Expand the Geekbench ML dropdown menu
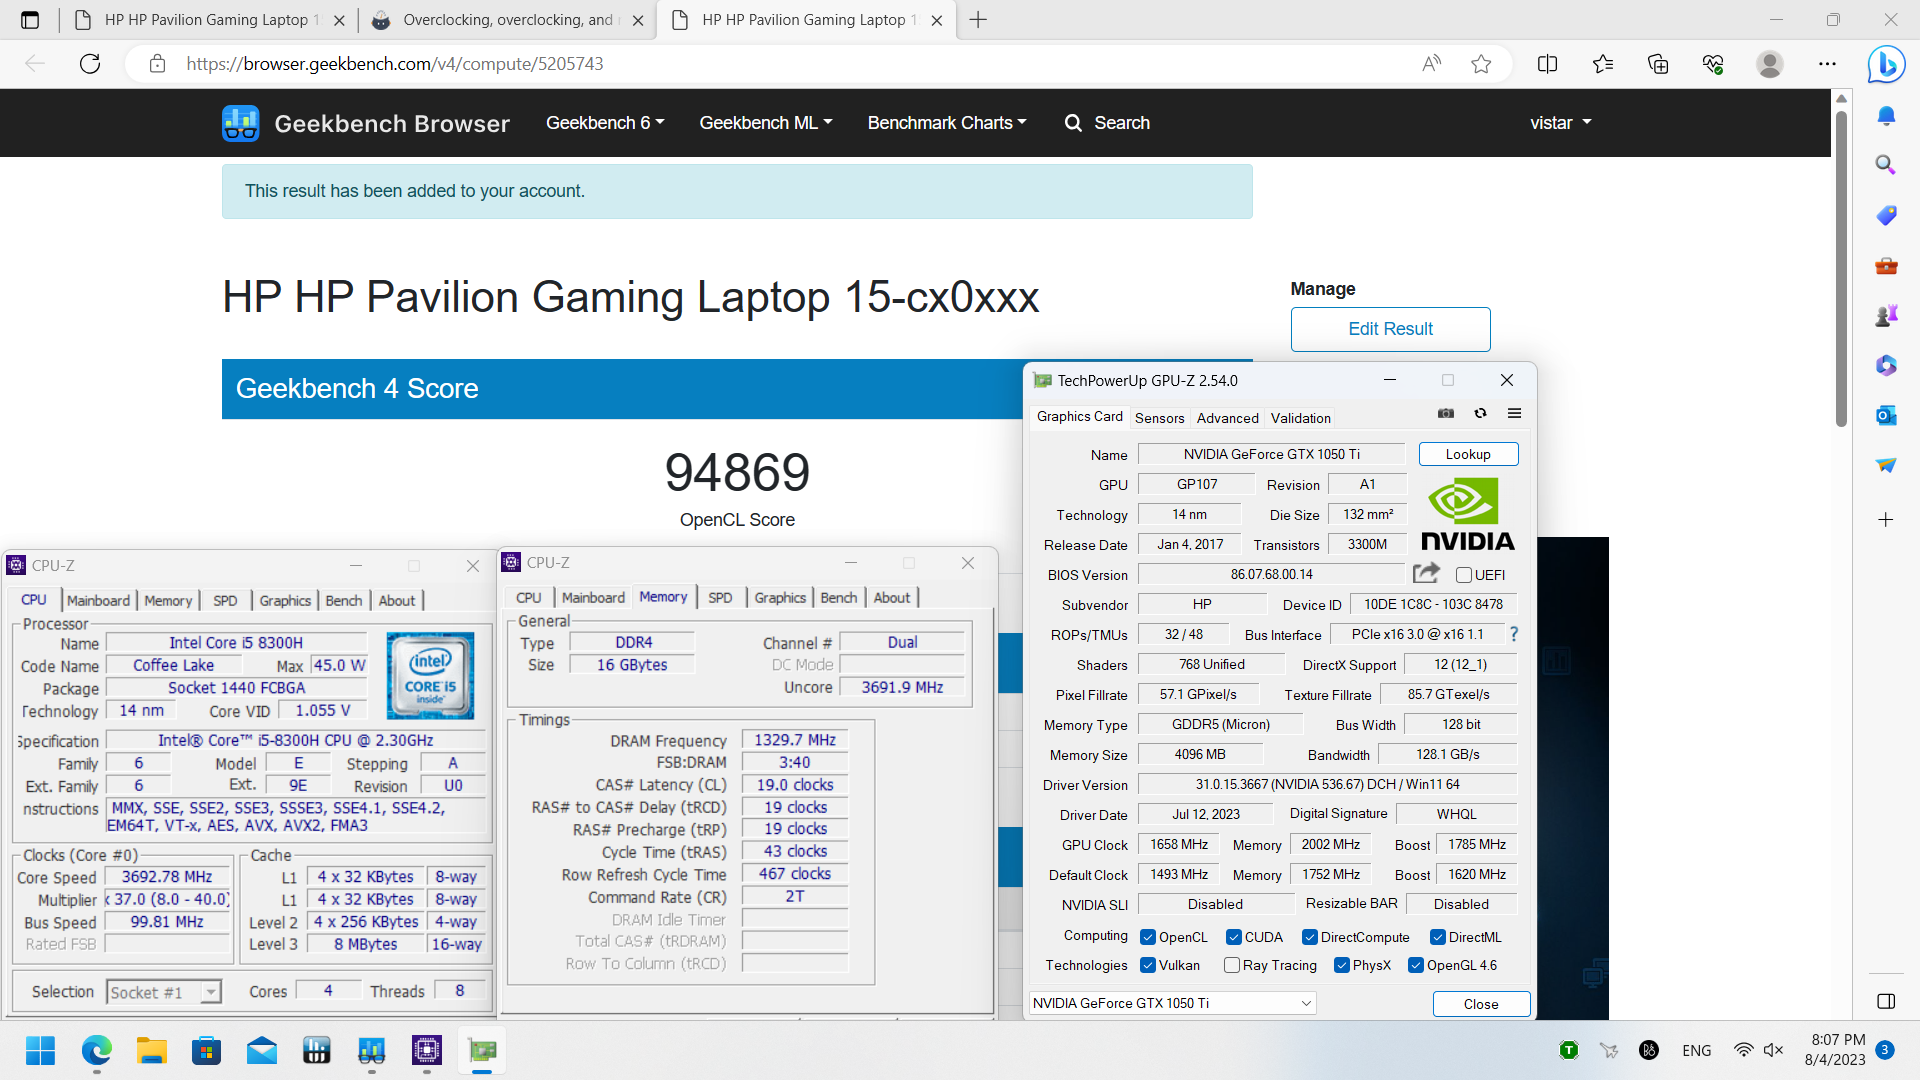 click(x=766, y=123)
